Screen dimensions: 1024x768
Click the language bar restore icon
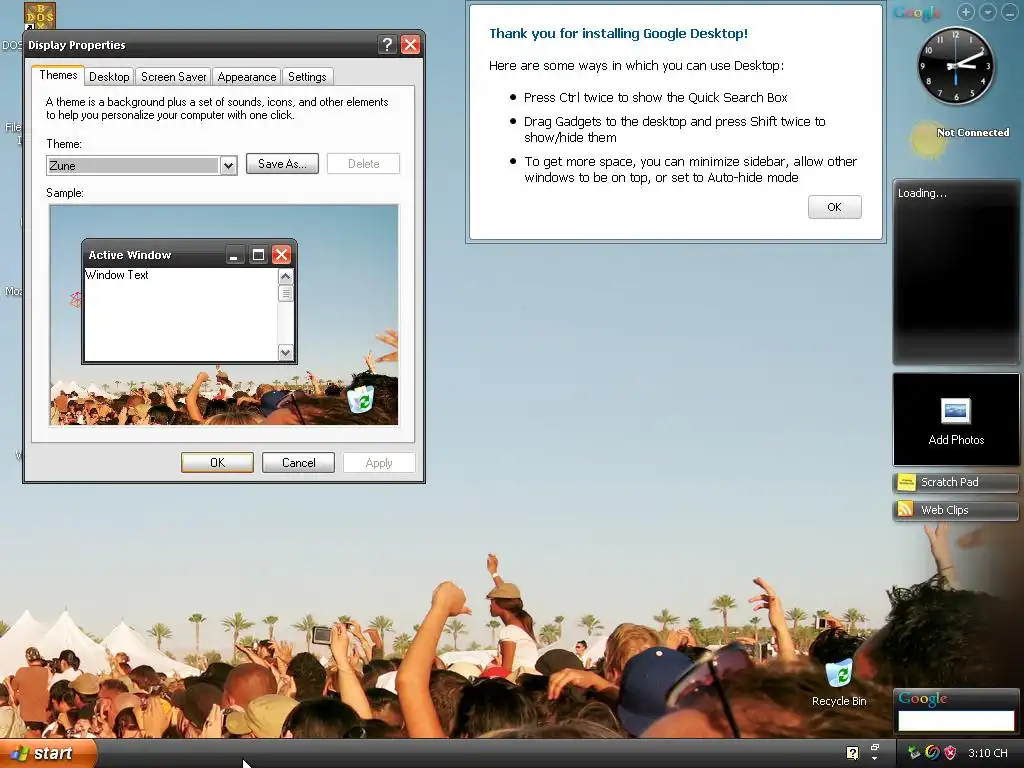tap(875, 747)
